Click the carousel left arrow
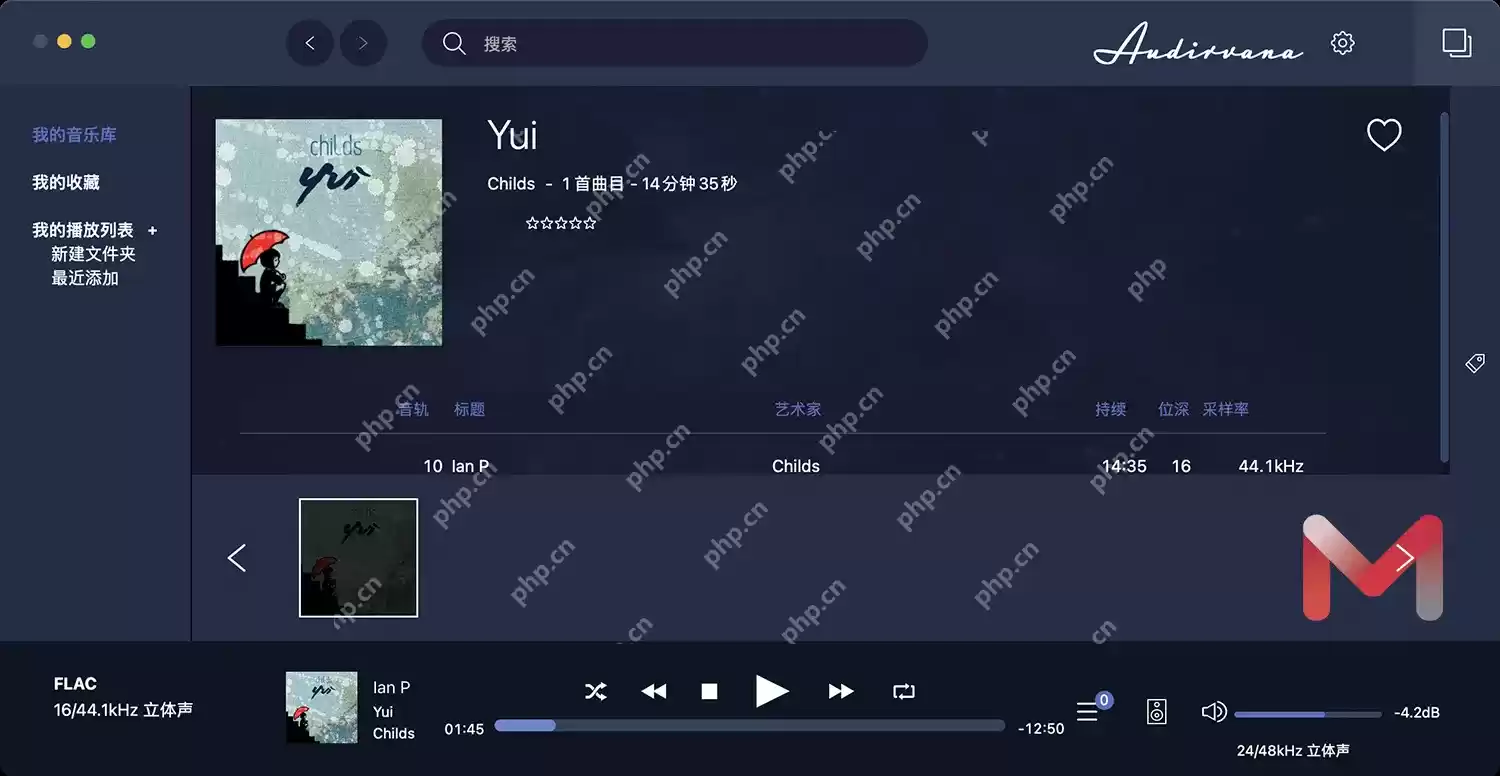The height and width of the screenshot is (776, 1500). point(237,557)
